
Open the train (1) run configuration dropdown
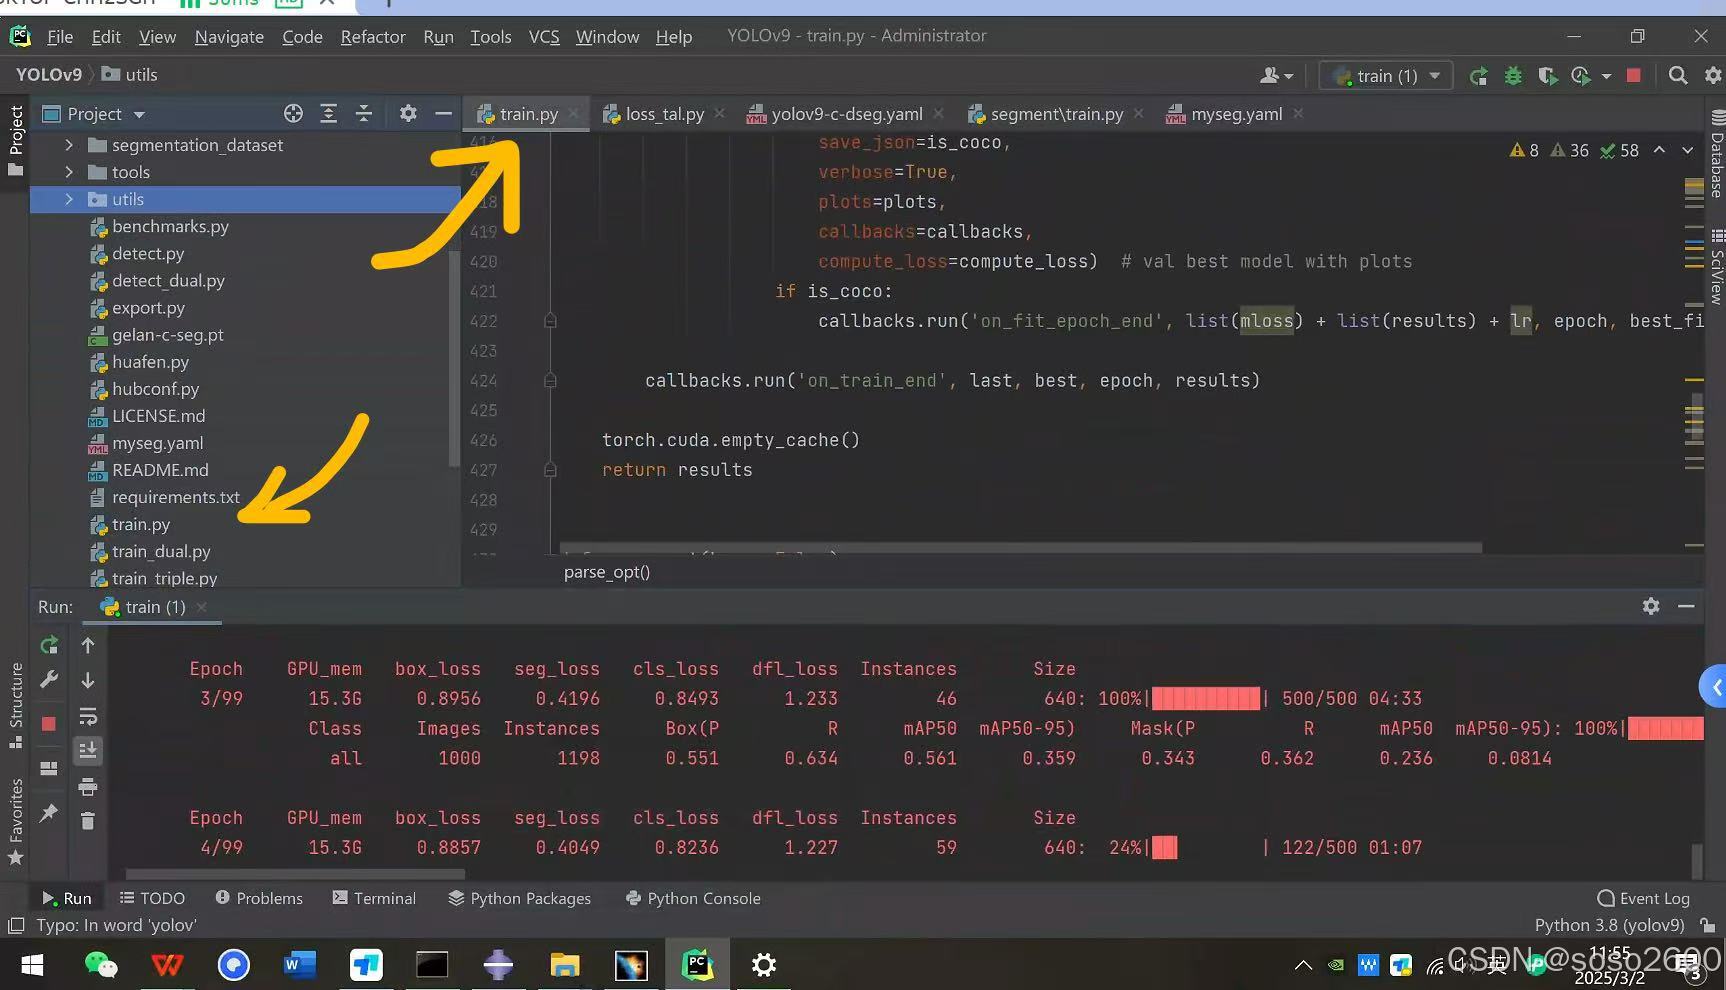click(1386, 76)
